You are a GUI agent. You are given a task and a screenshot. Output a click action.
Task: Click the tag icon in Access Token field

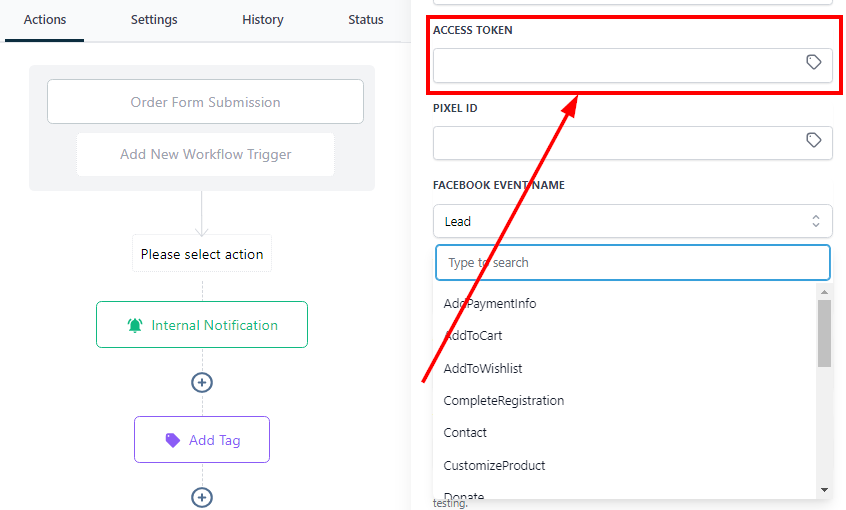(x=814, y=63)
